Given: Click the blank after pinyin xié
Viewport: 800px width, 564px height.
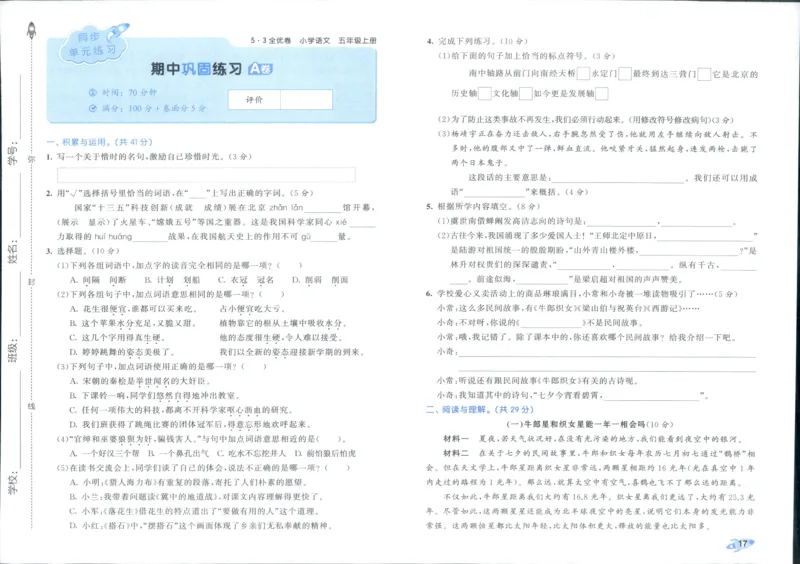Looking at the screenshot, I should 362,223.
